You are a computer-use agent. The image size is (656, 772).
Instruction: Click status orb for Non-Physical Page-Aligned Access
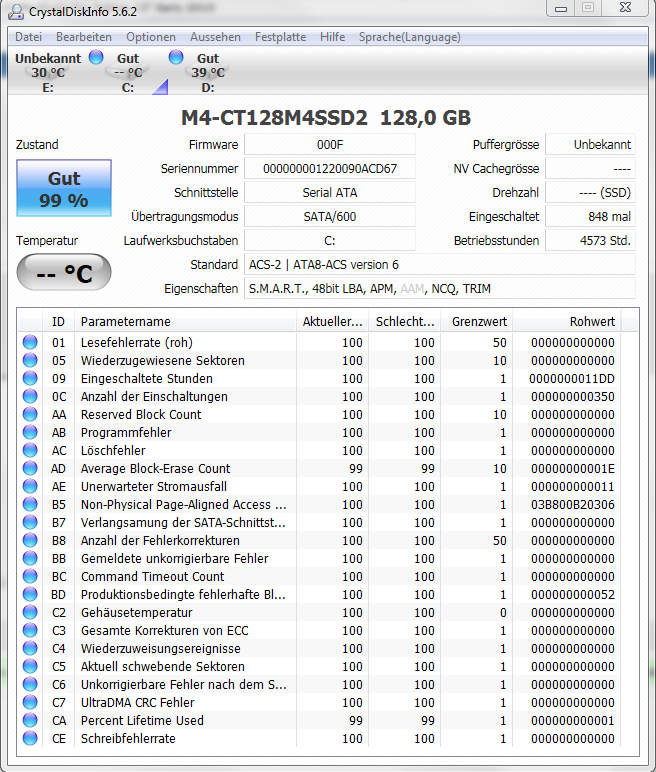click(30, 504)
